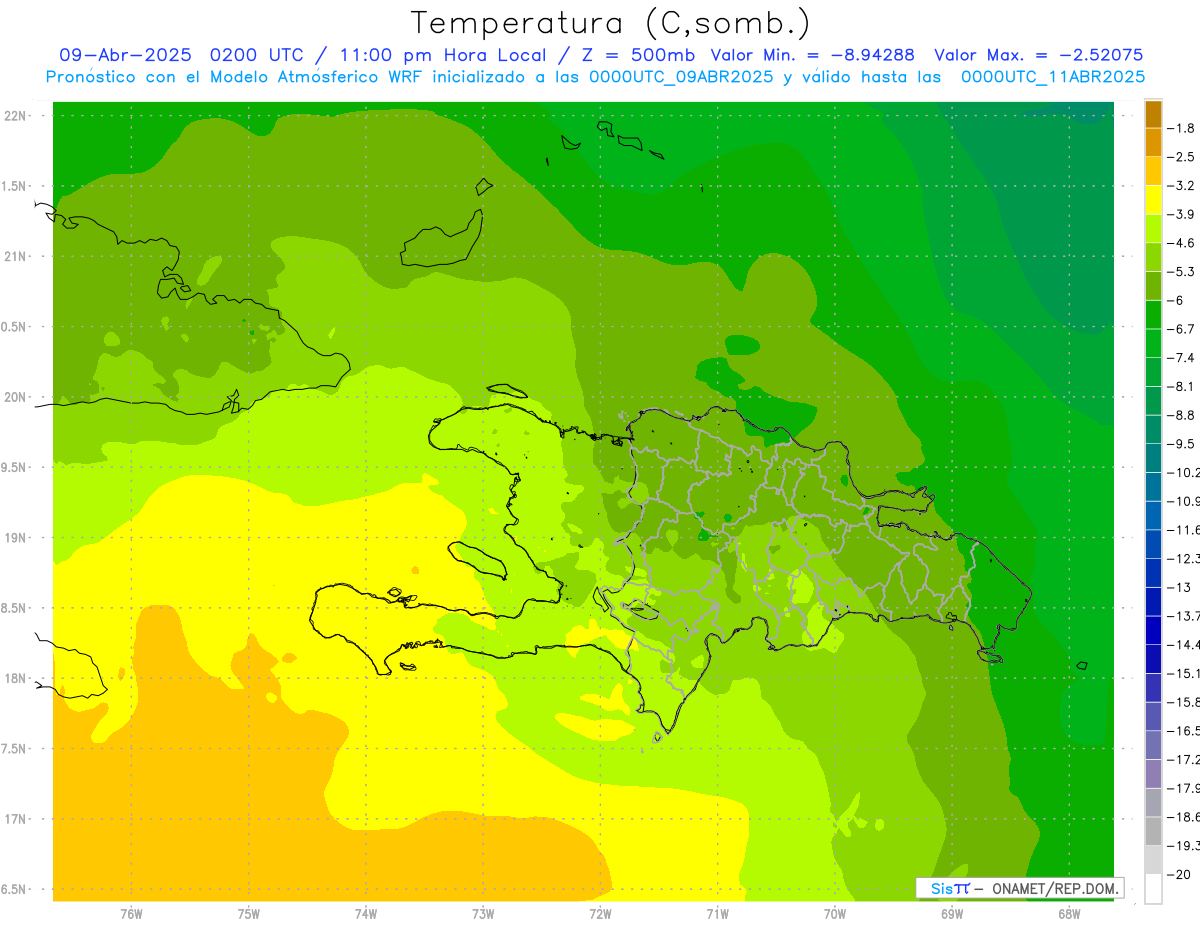Click the '70W' longitude axis label
1200x927 pixels.
(x=835, y=913)
